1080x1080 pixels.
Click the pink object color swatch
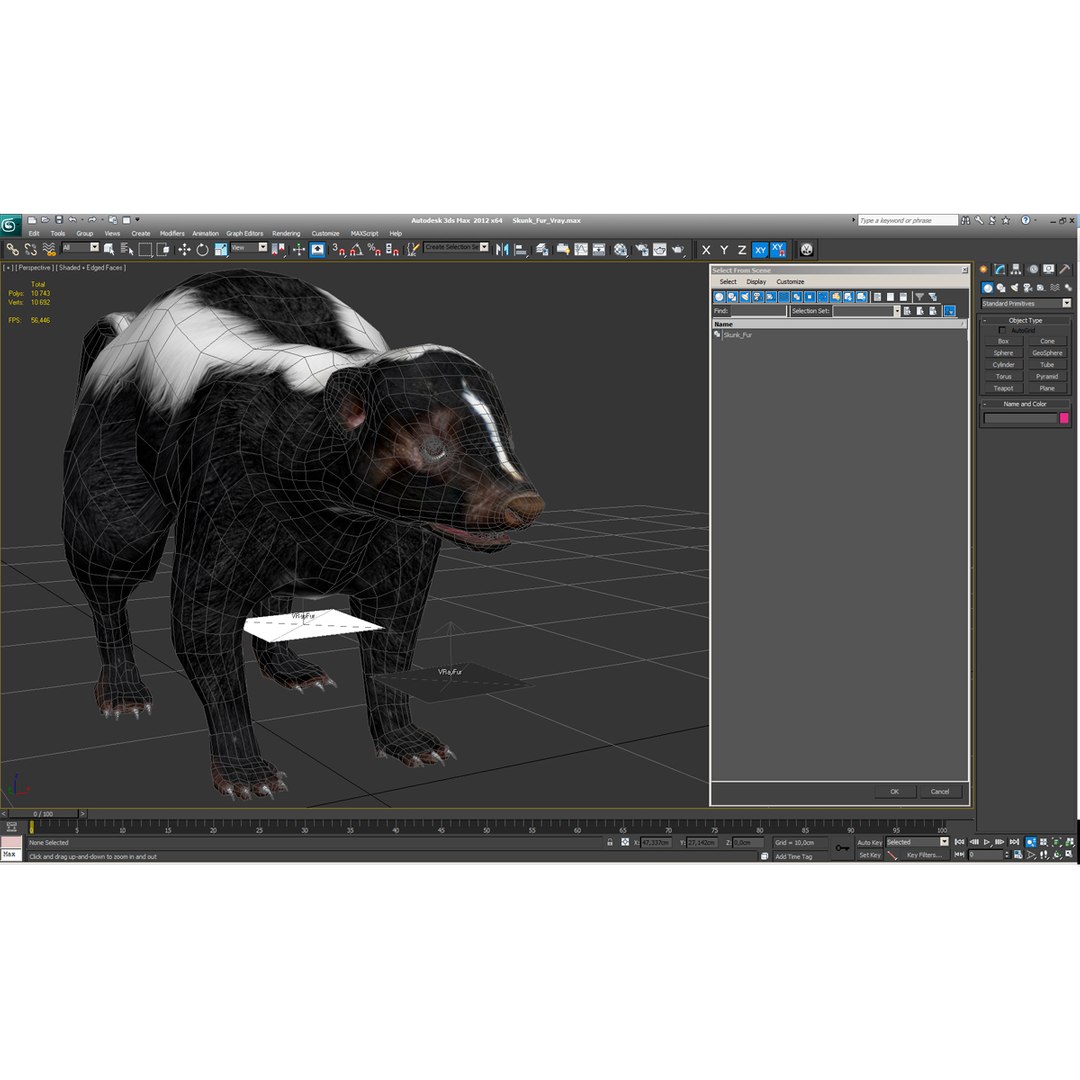pyautogui.click(x=1064, y=418)
